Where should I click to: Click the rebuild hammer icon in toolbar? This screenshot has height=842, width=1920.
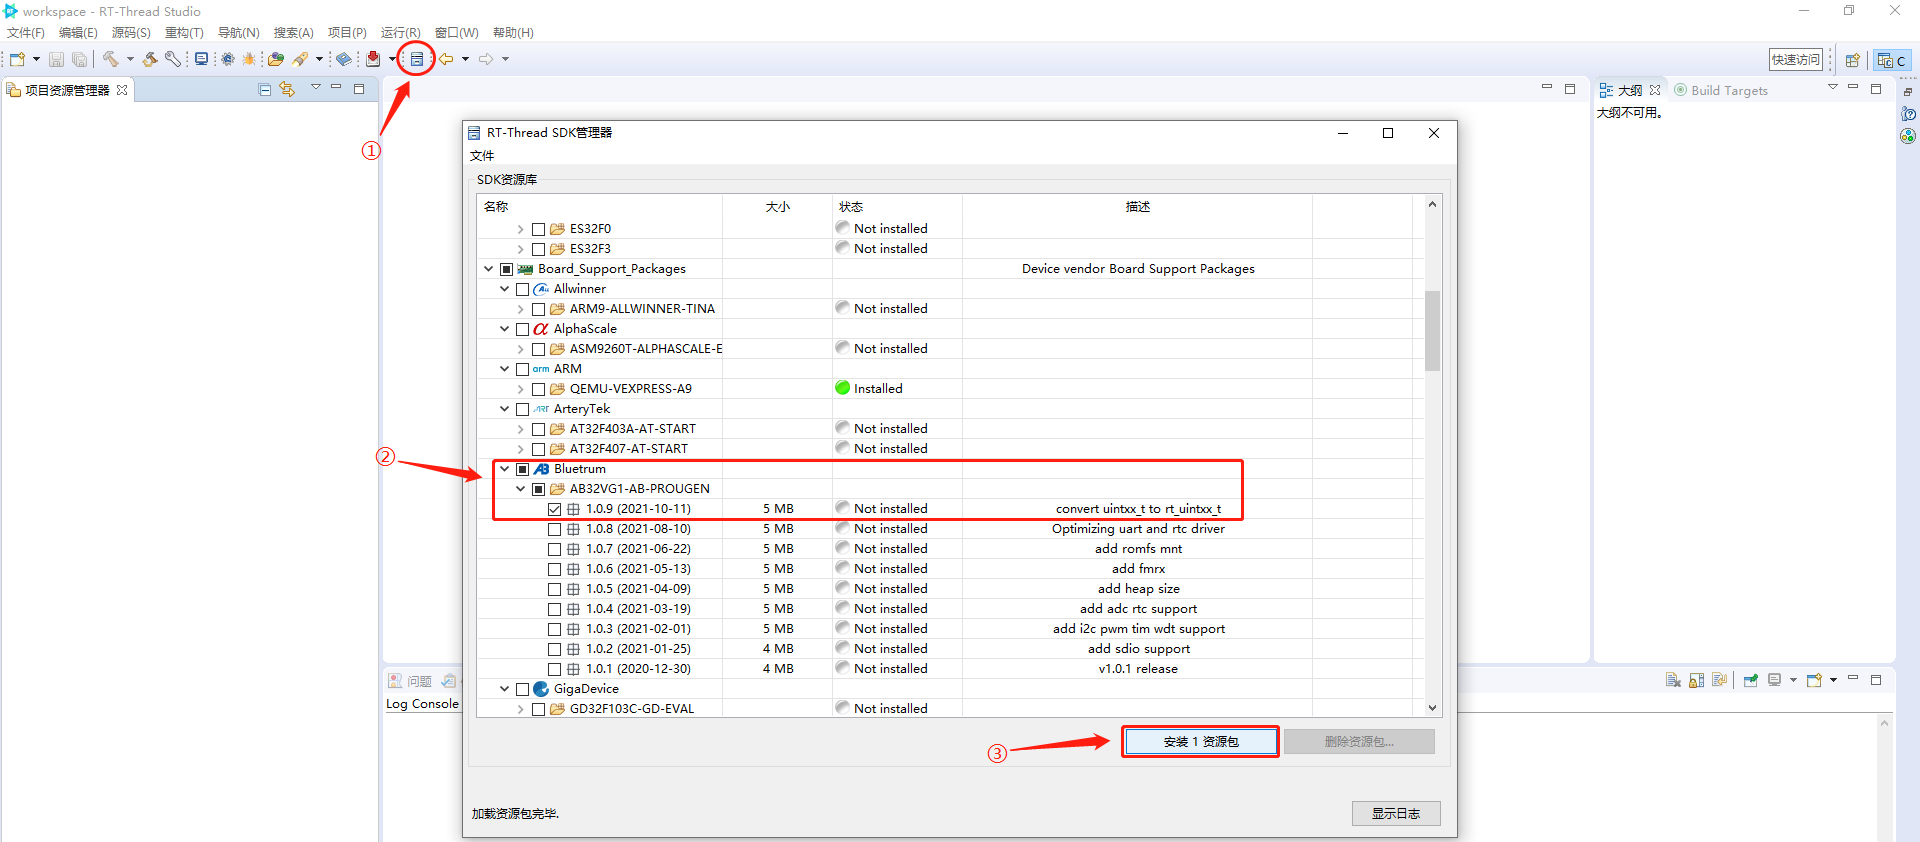150,59
